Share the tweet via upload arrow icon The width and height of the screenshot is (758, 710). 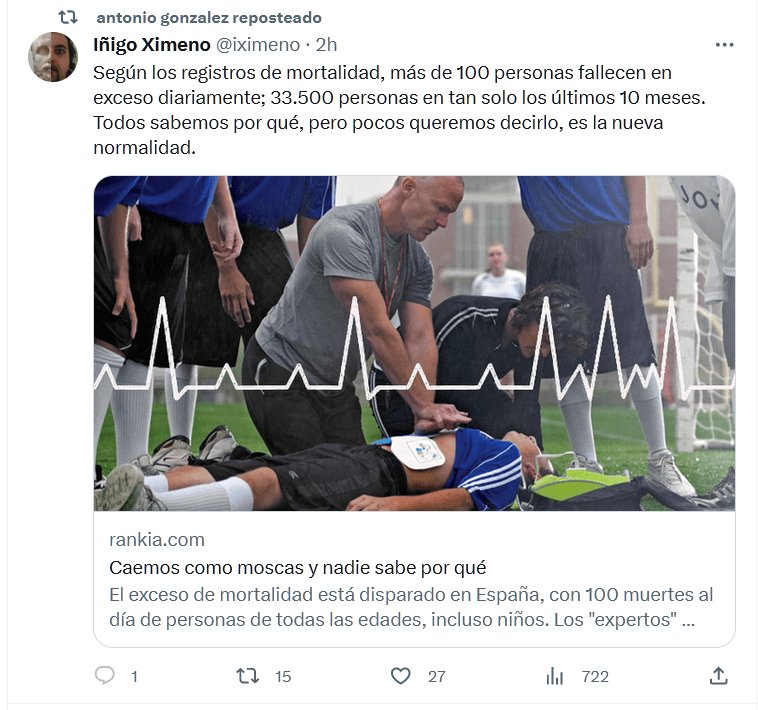click(718, 676)
